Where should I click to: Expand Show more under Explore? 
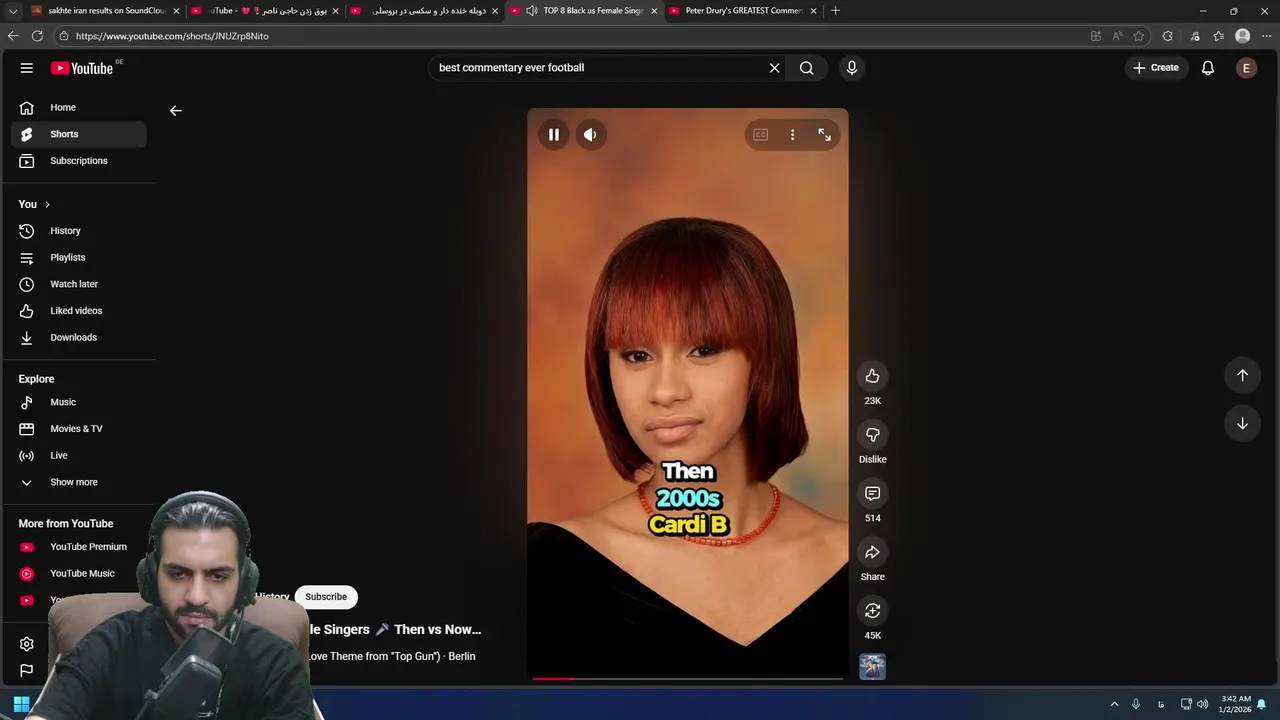click(x=79, y=482)
